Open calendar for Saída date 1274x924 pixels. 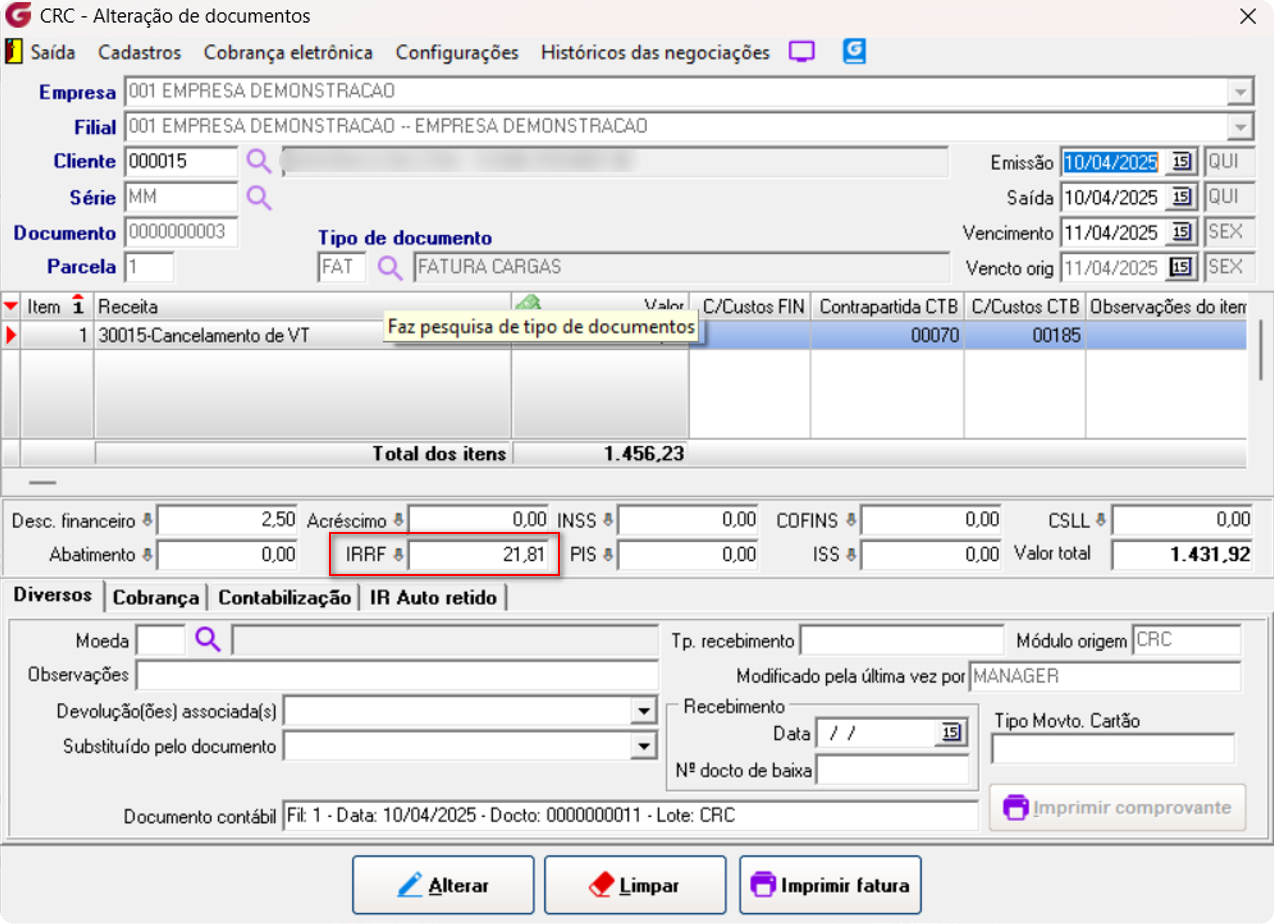pyautogui.click(x=1182, y=197)
